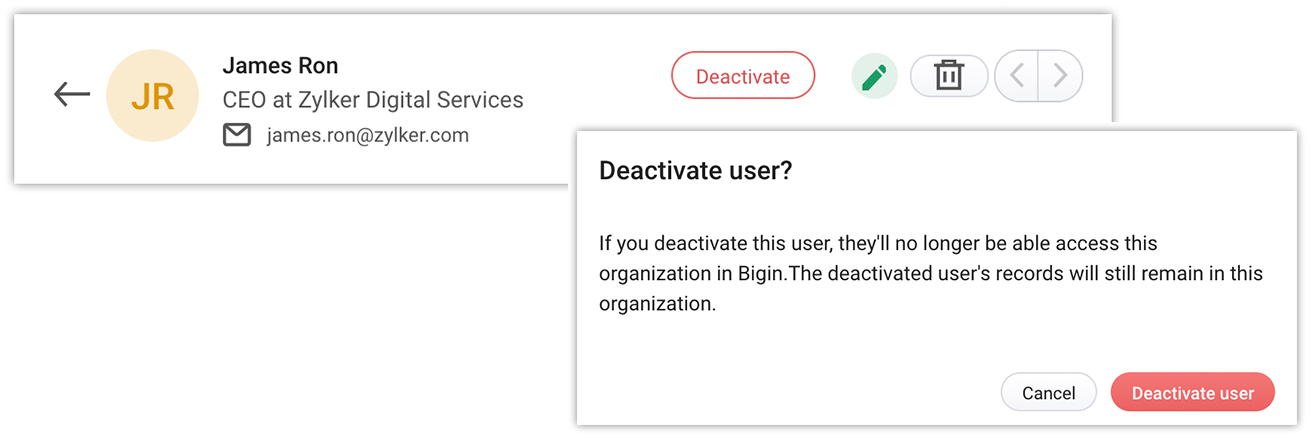Cancel the deactivate user dialog
1315x444 pixels.
click(x=1048, y=393)
